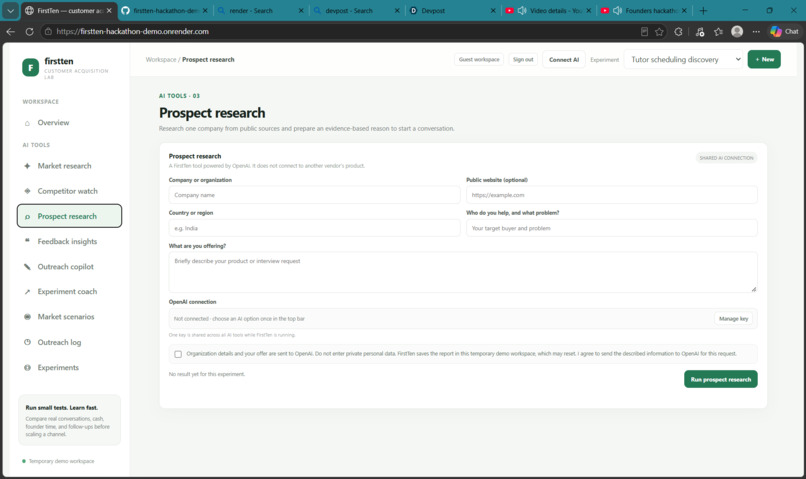Open browser settings ellipsis menu

tap(756, 32)
